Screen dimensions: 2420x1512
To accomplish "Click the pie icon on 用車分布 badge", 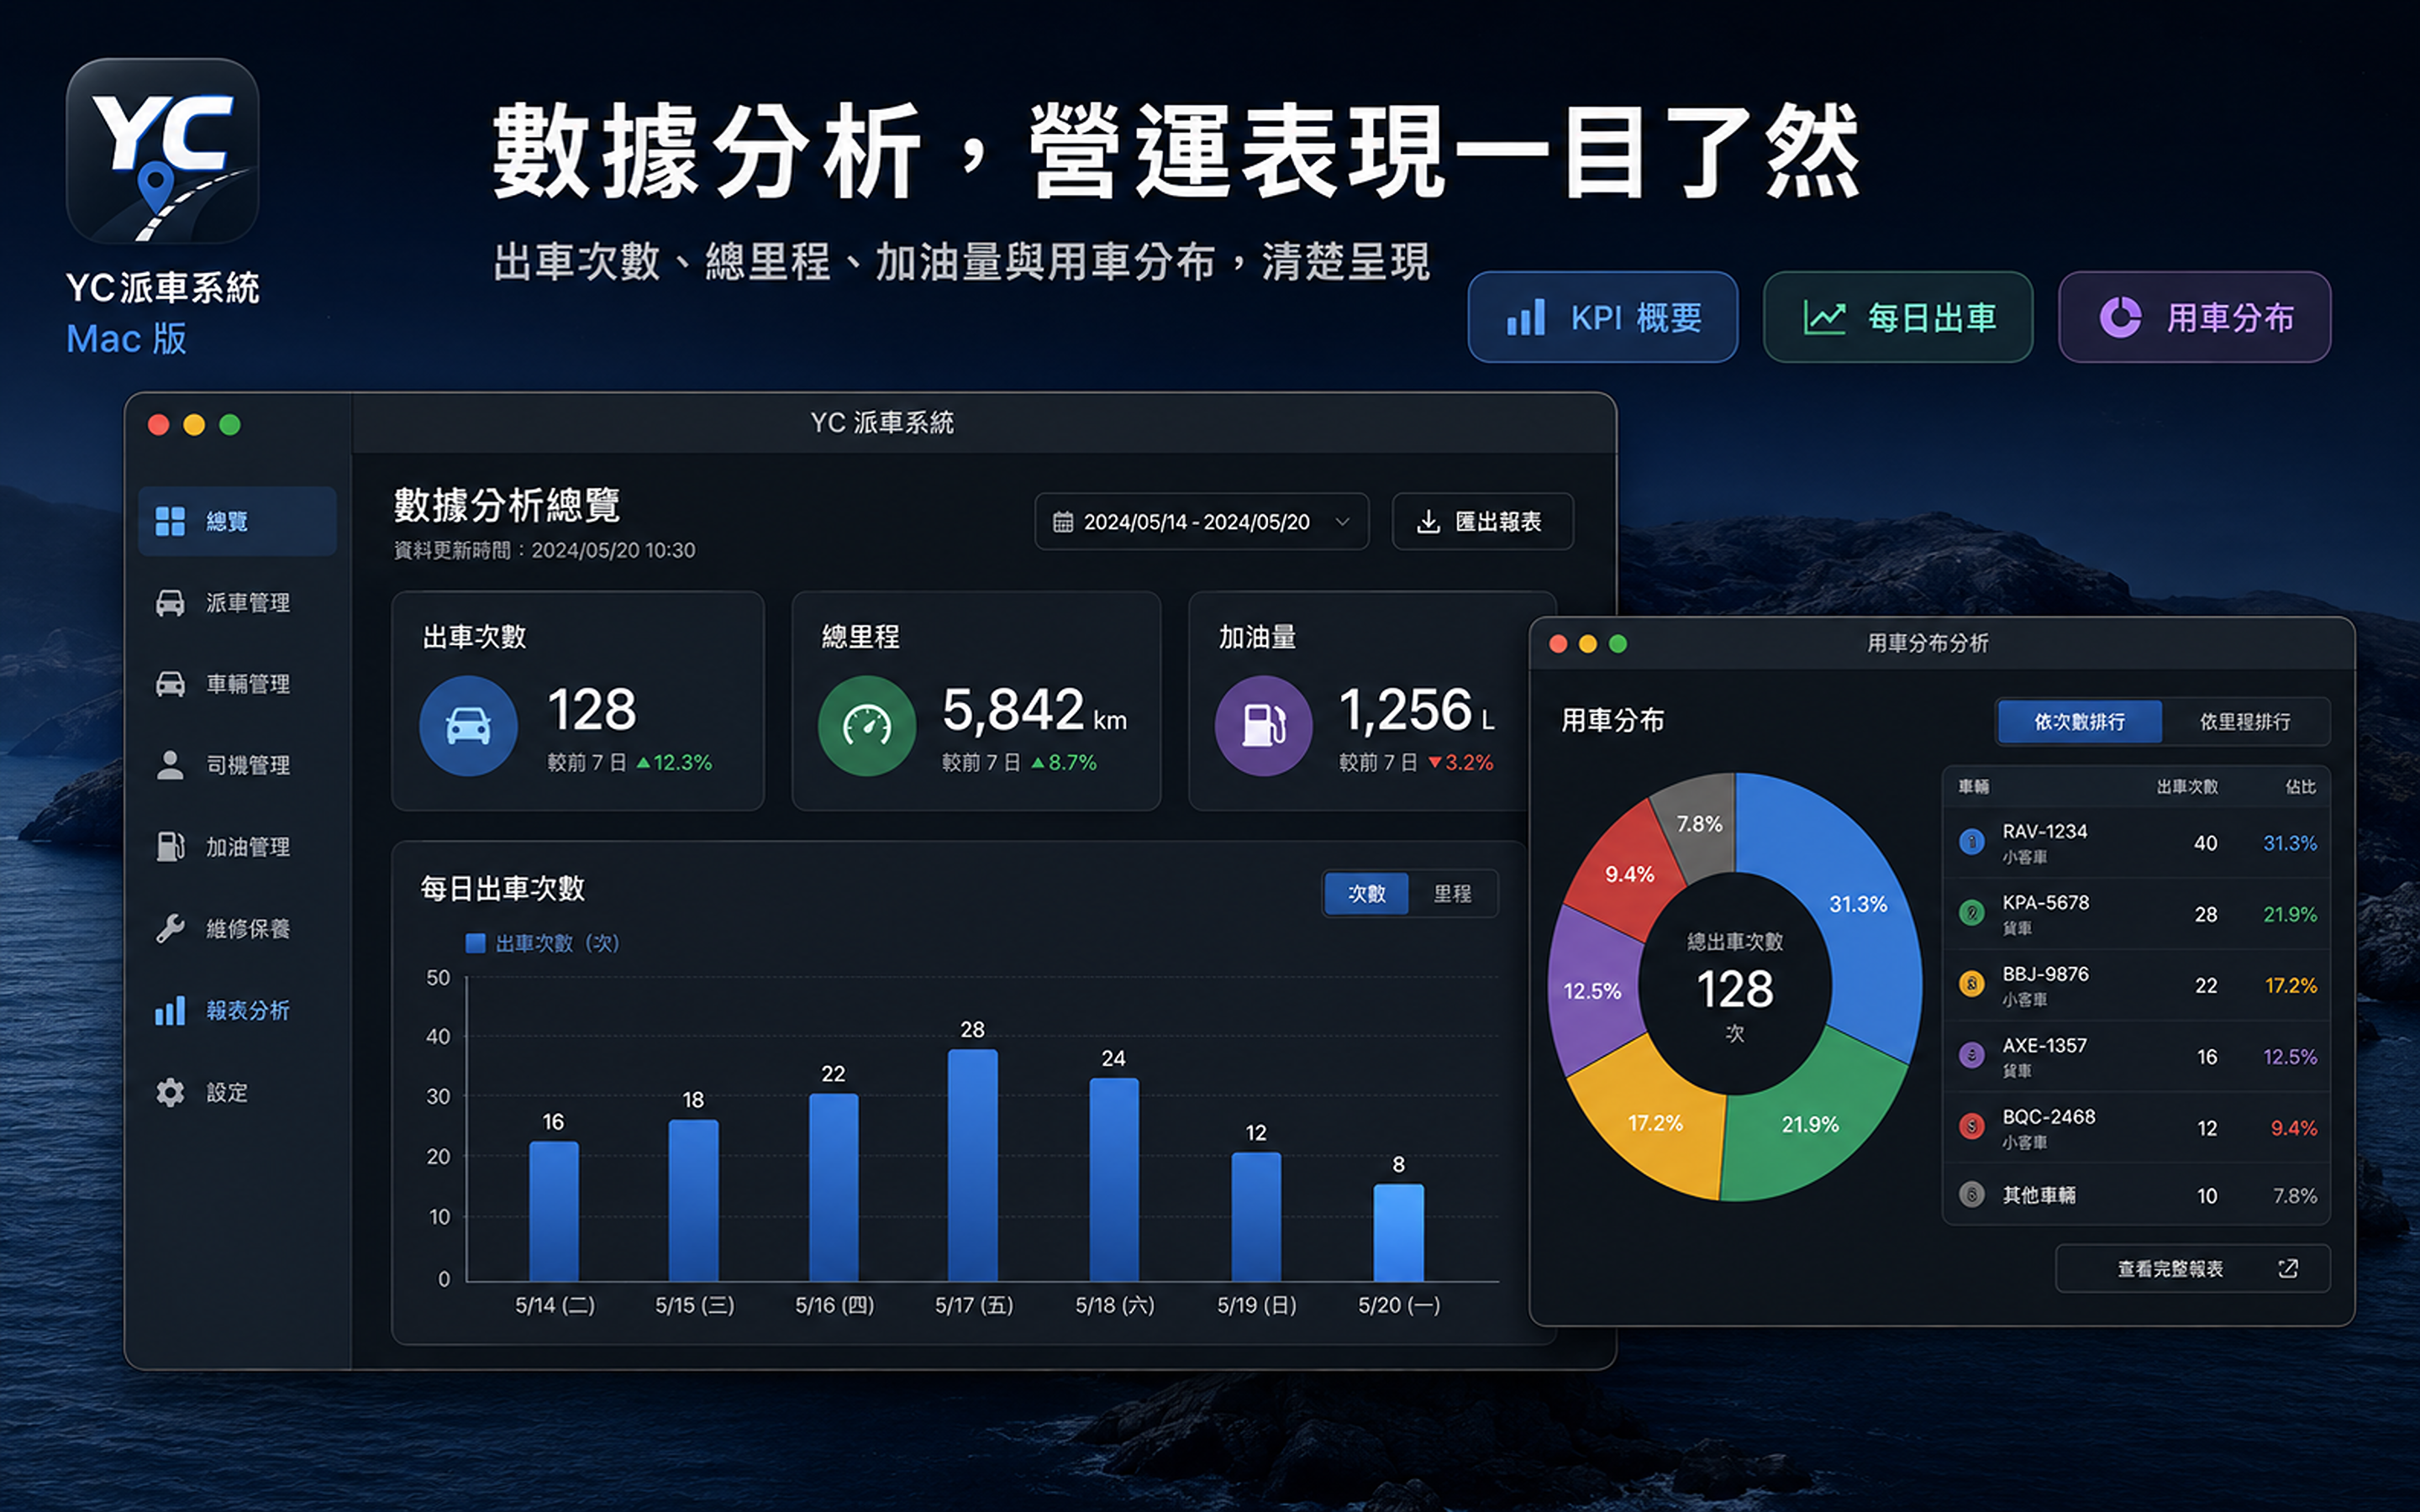I will (2120, 318).
